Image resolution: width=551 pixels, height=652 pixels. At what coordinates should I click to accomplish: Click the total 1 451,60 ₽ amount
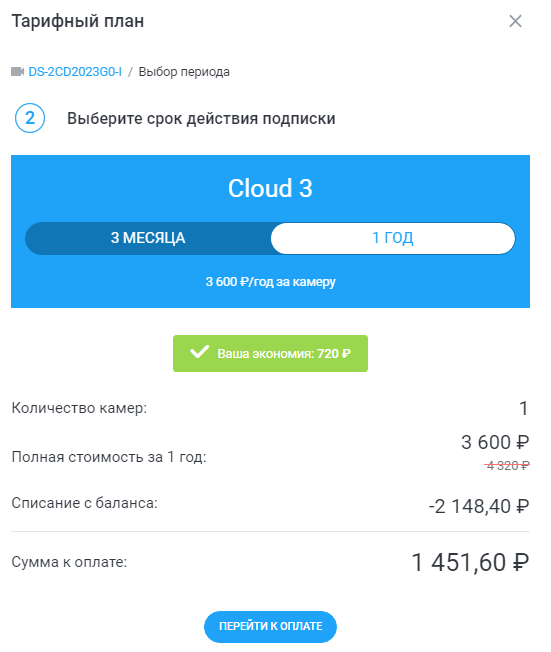tap(470, 563)
